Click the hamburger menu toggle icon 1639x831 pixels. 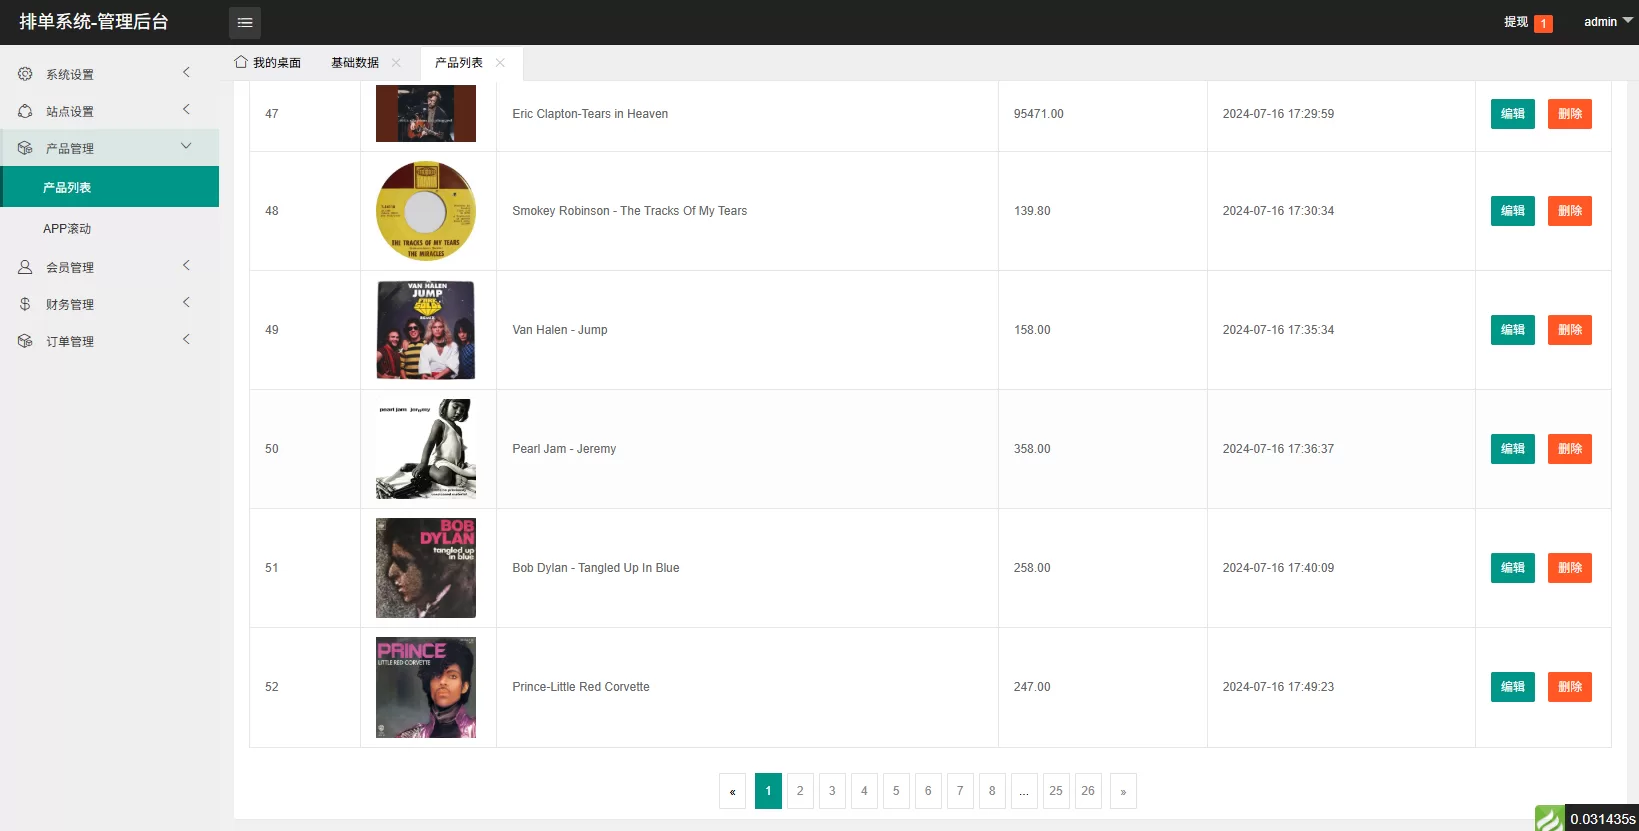(245, 22)
